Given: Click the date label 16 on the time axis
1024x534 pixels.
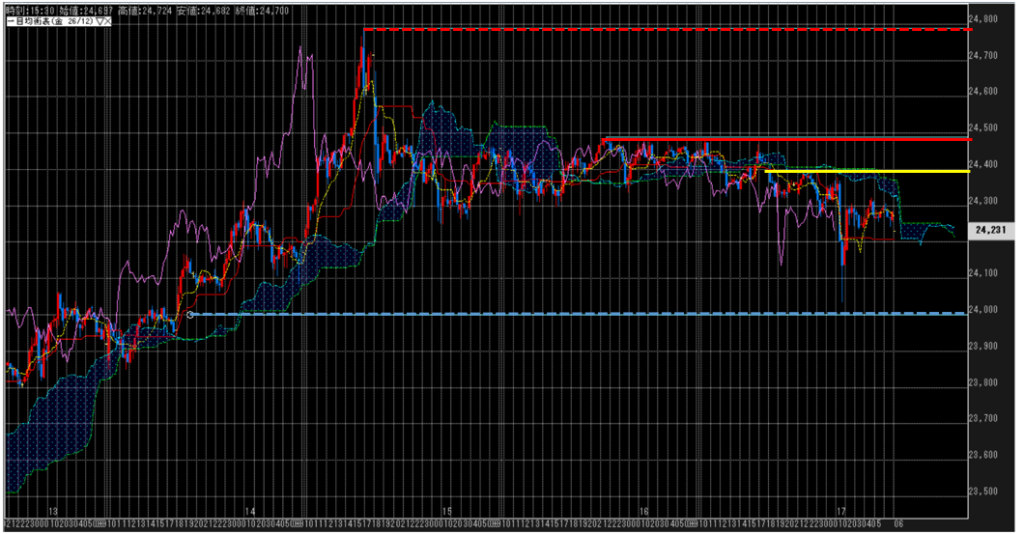Looking at the screenshot, I should click(x=644, y=510).
